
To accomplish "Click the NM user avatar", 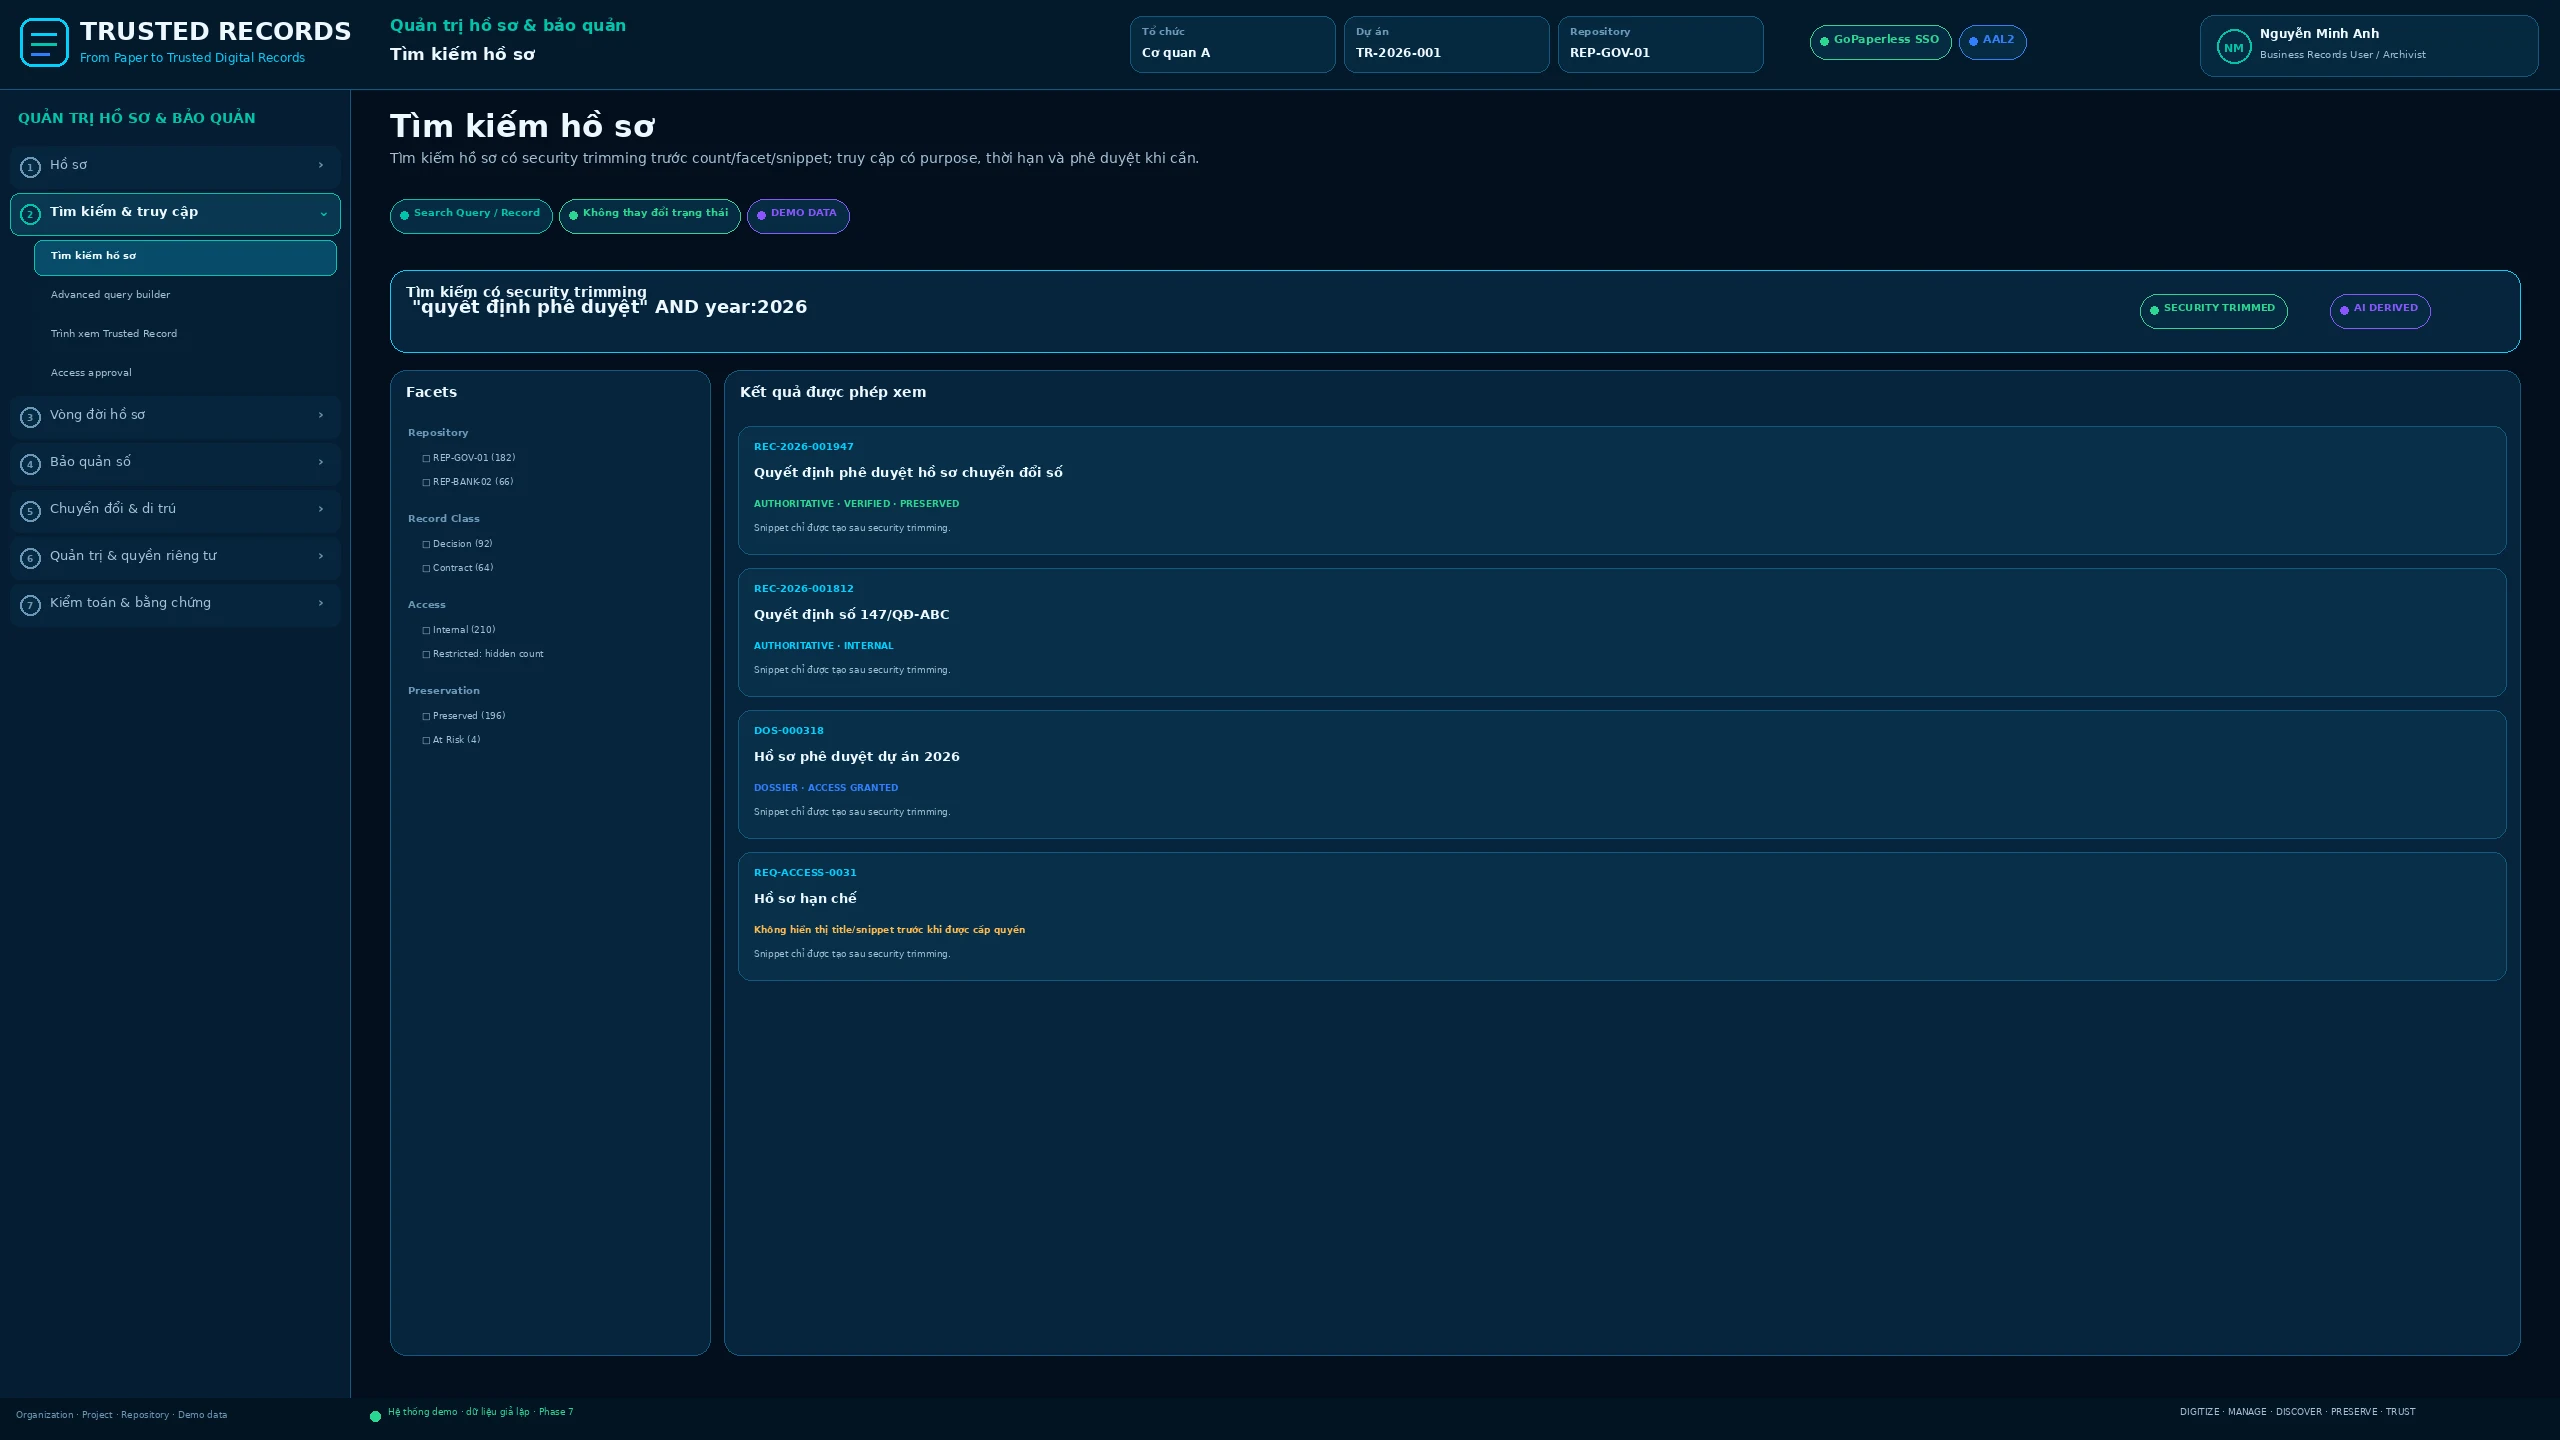I will [2233, 47].
